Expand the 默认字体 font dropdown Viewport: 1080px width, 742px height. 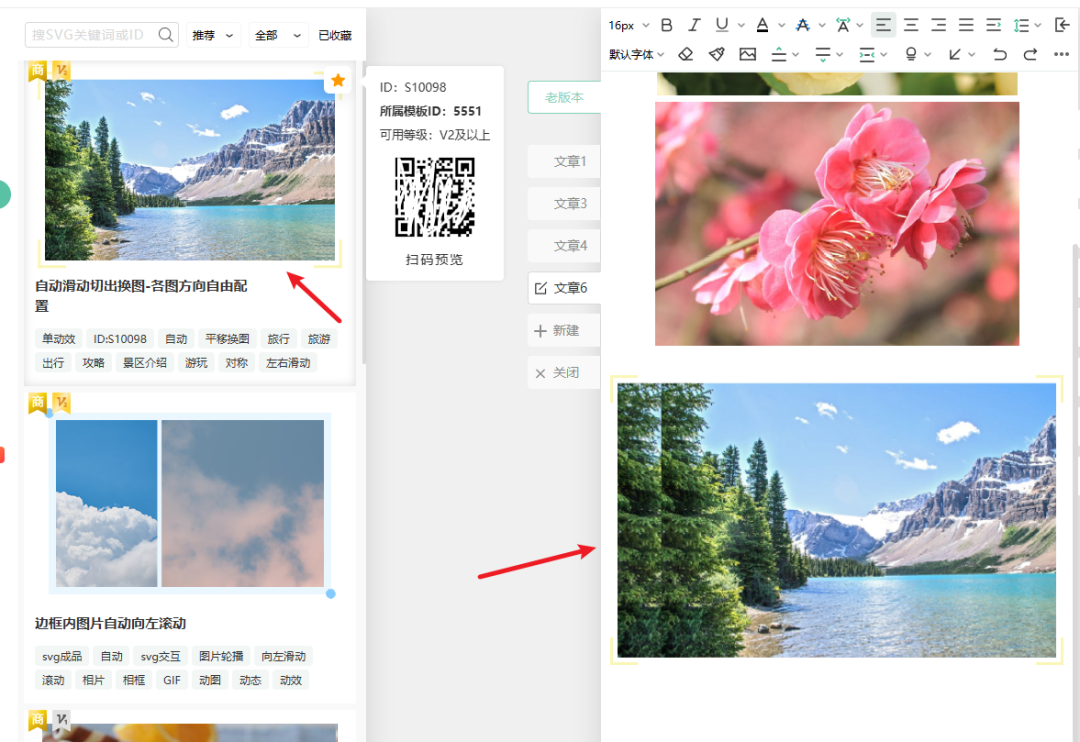[x=636, y=54]
